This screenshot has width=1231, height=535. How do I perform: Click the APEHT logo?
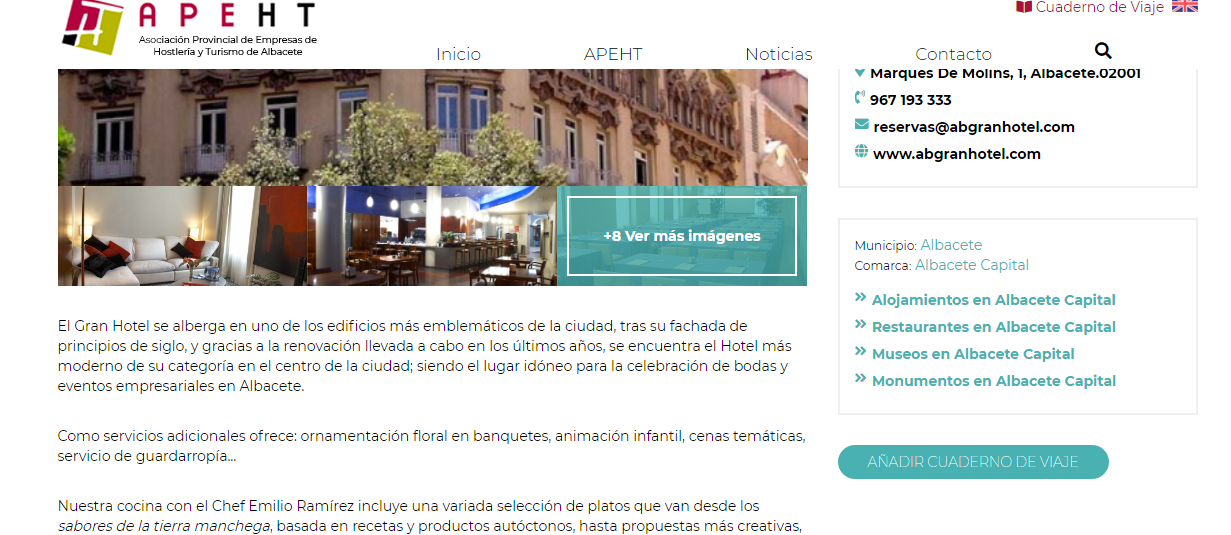(x=188, y=28)
